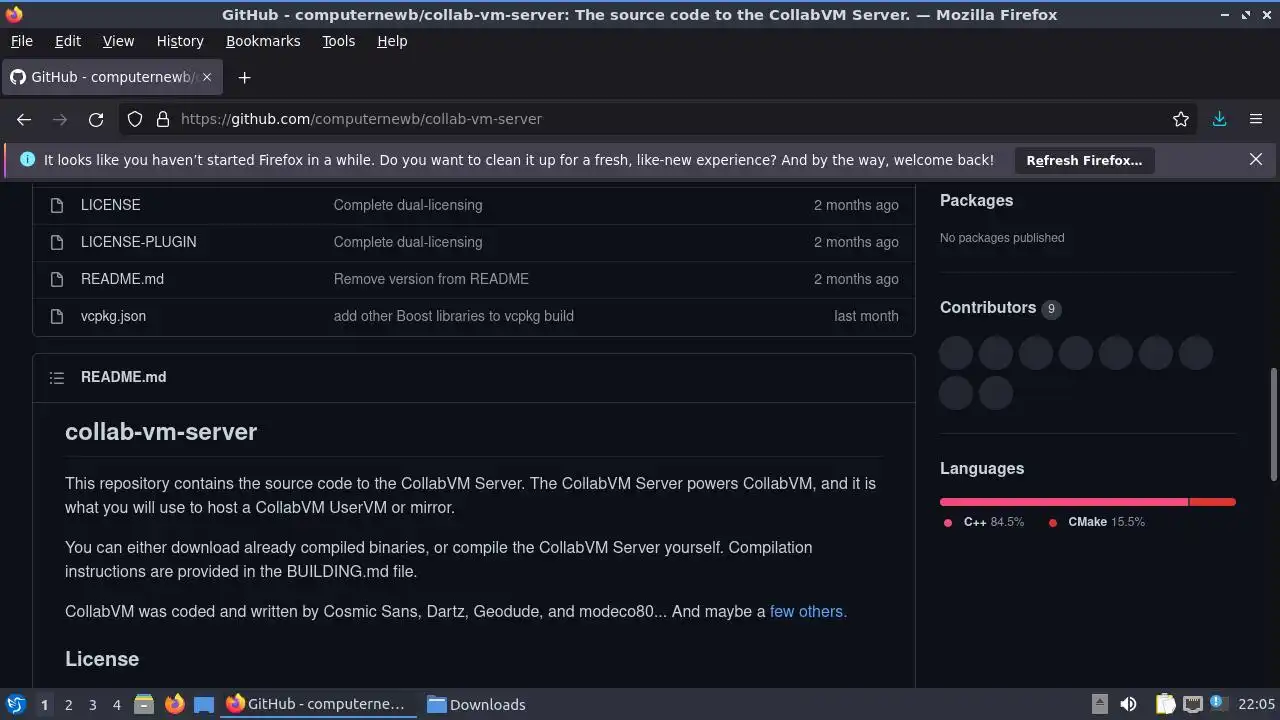Click the info icon in notification bar

pos(27,160)
